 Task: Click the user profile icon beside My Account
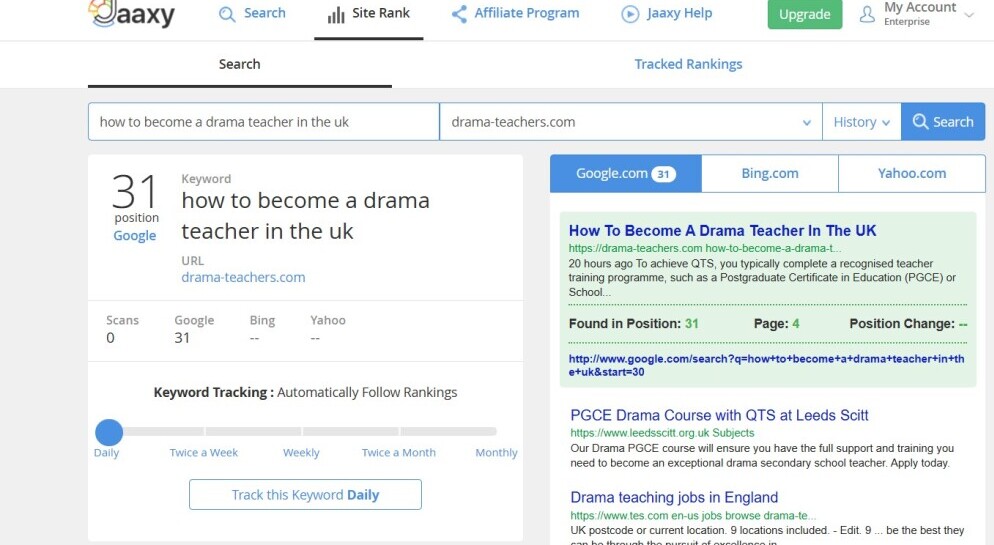coord(867,14)
